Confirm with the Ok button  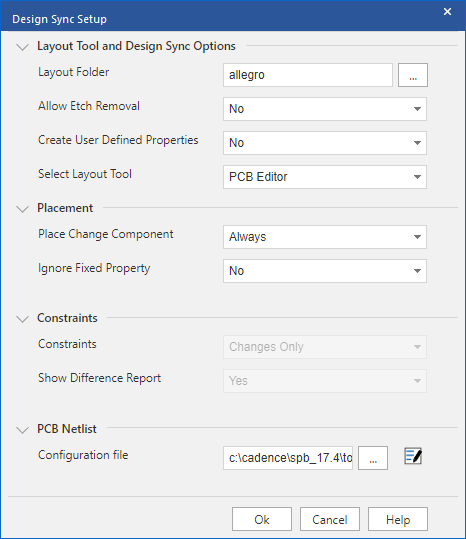pyautogui.click(x=262, y=519)
